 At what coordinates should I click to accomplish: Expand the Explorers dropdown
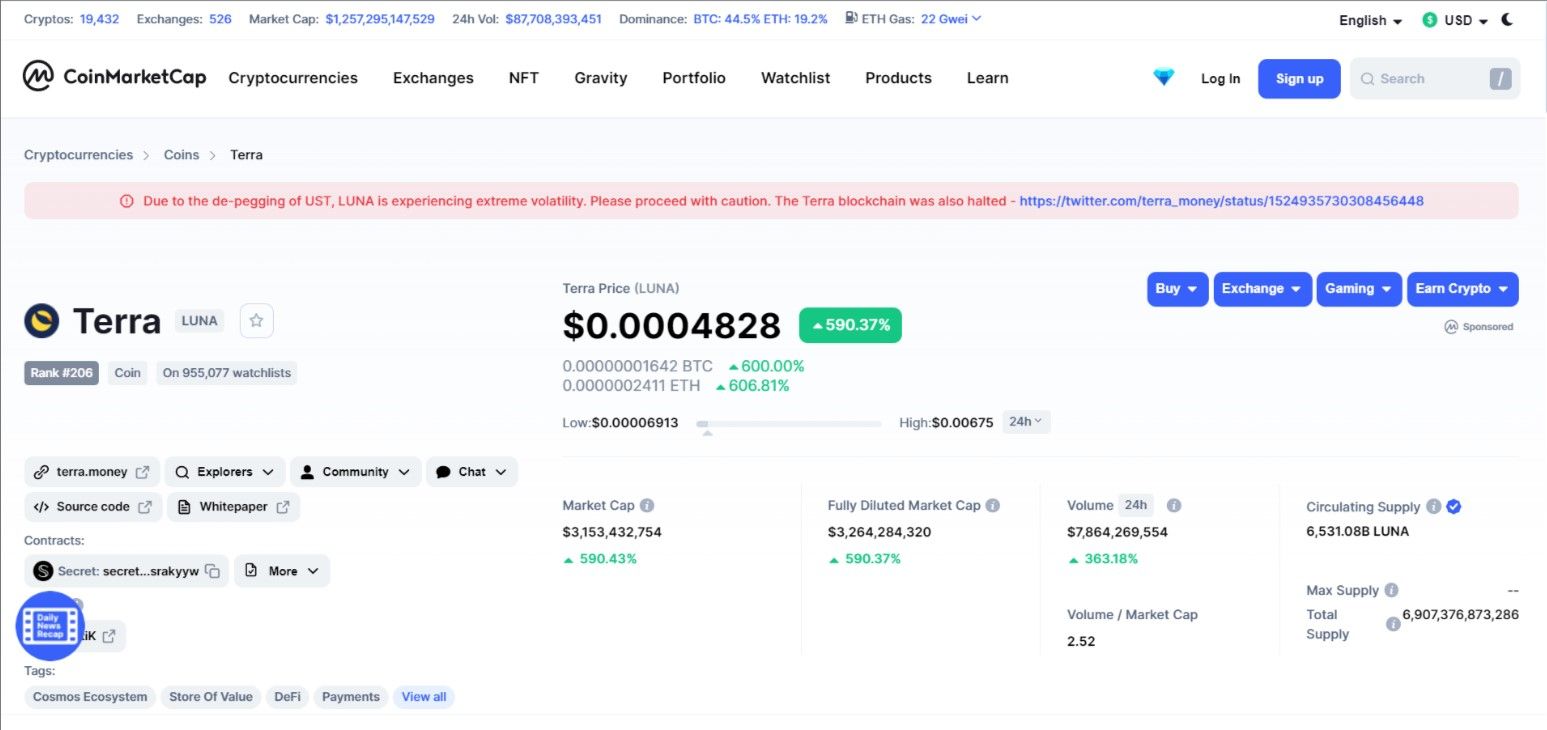pyautogui.click(x=225, y=472)
